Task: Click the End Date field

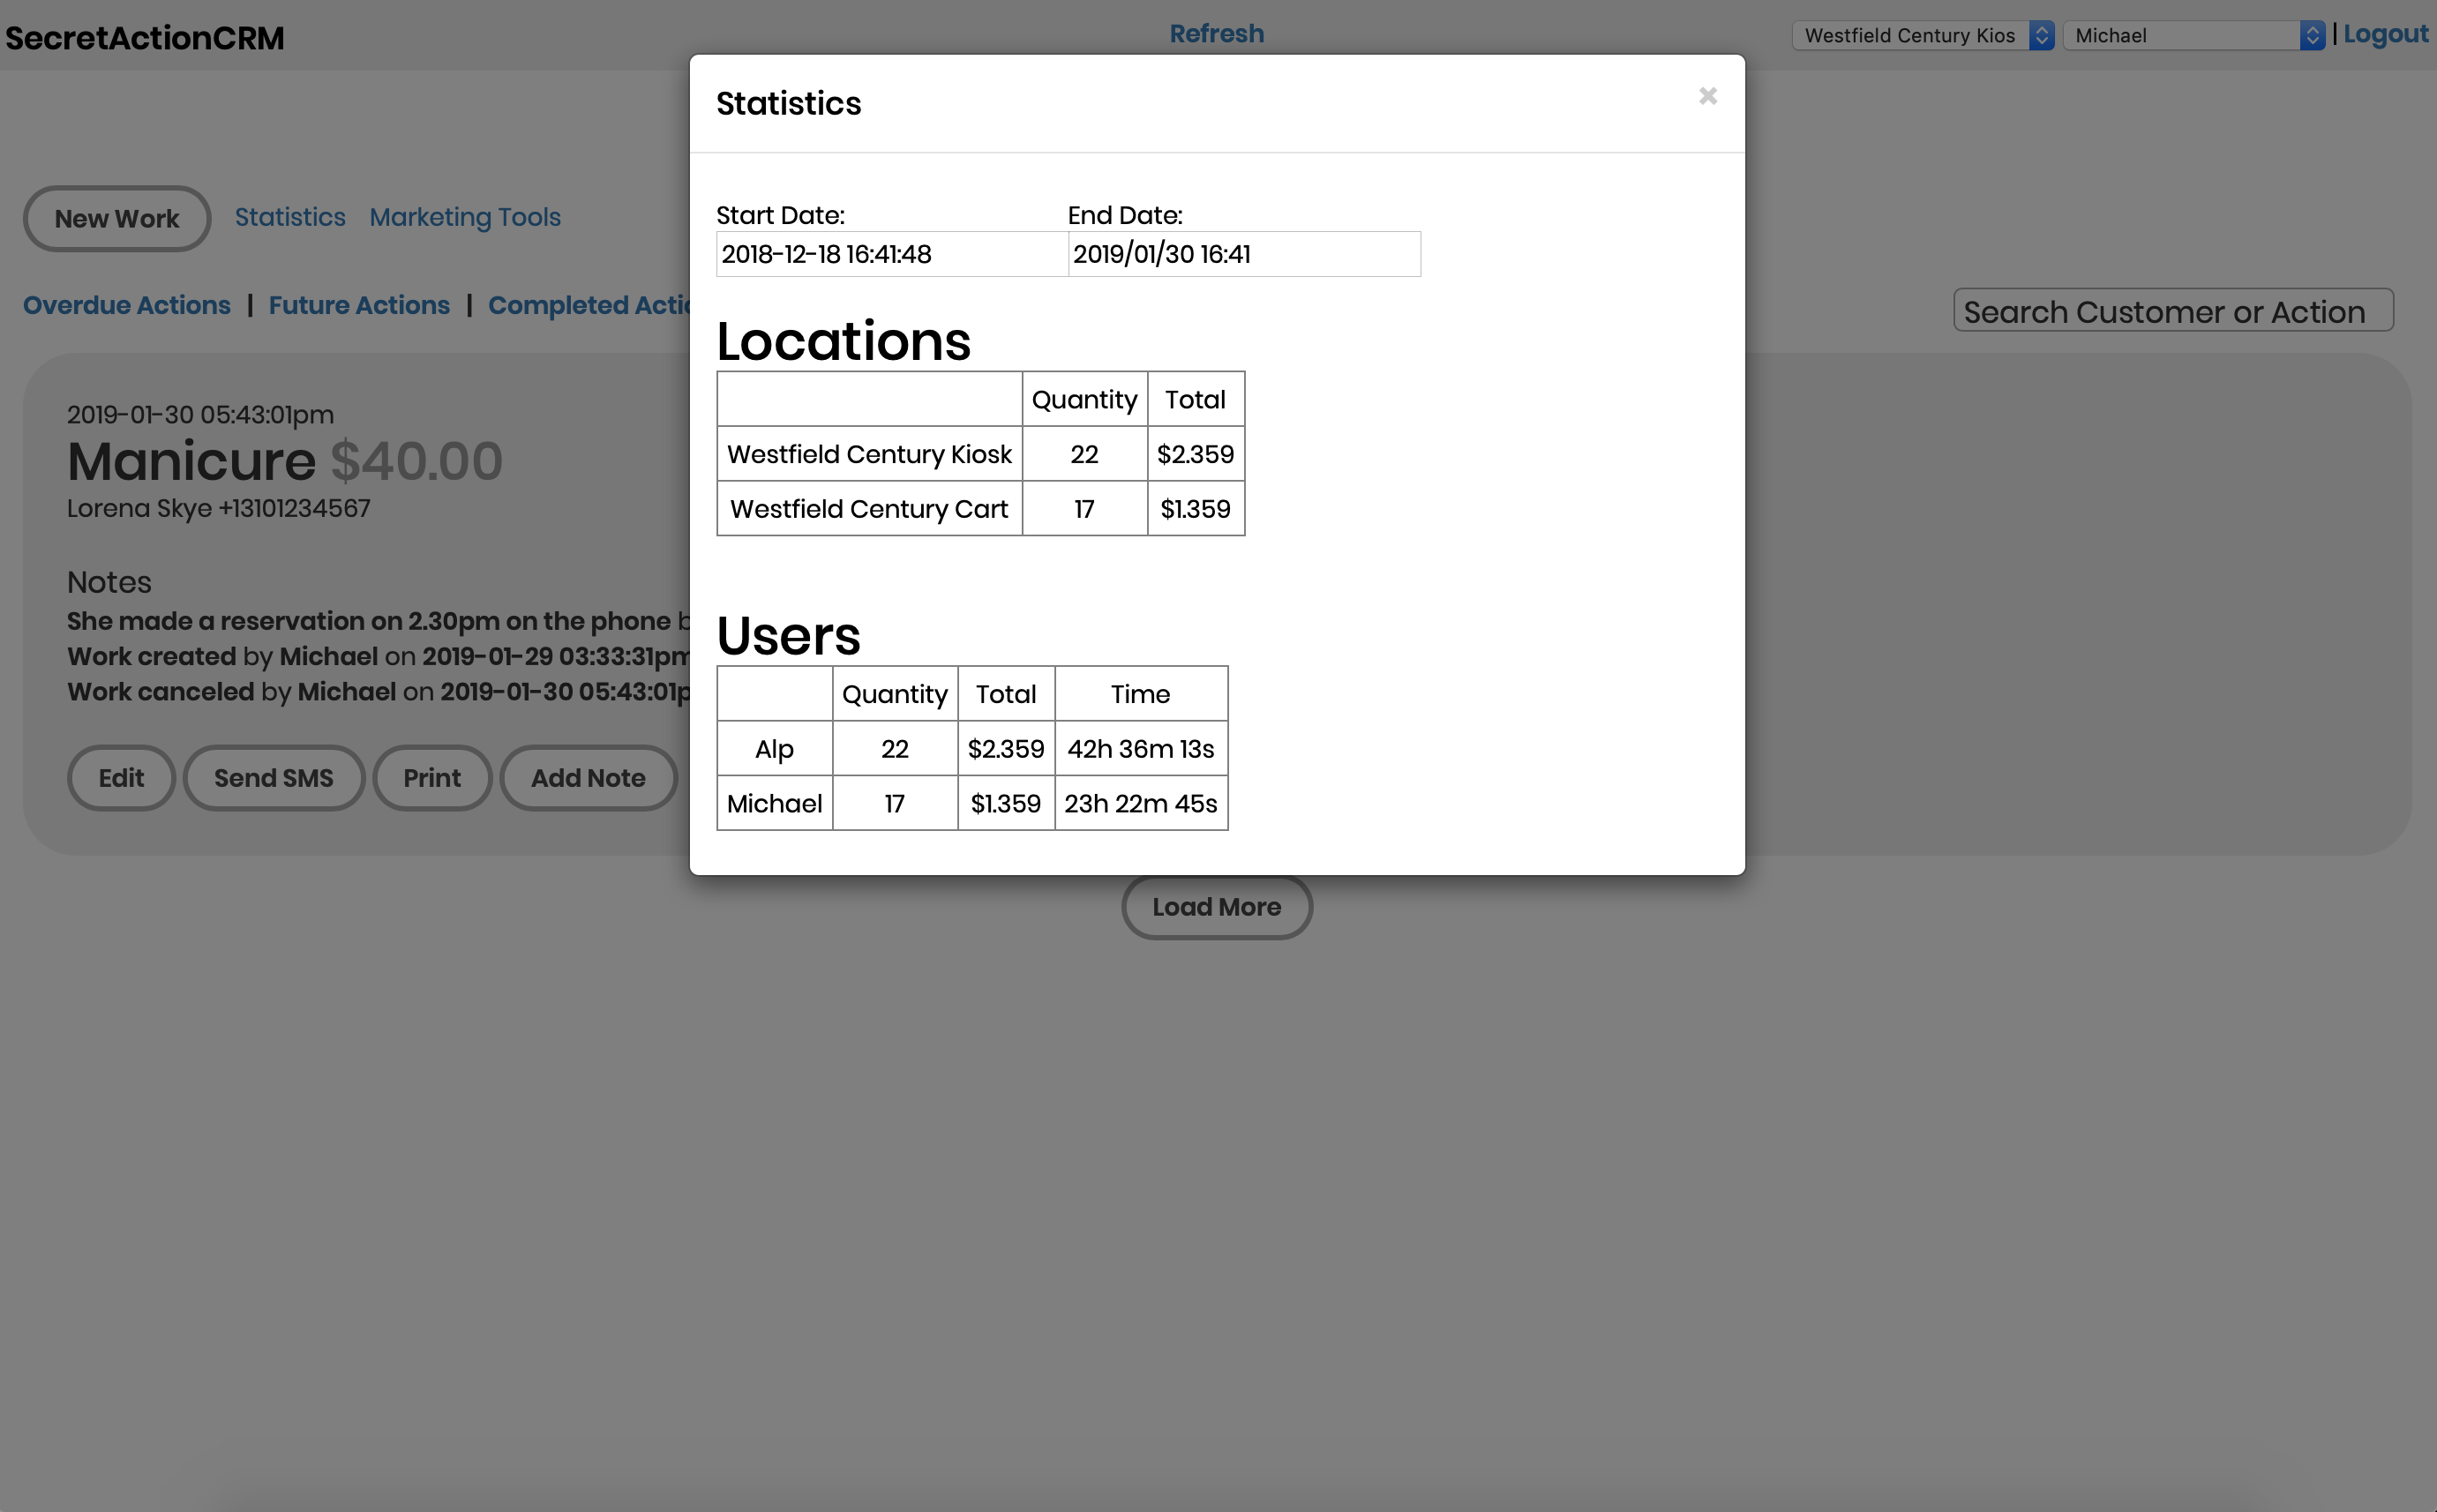Action: [x=1243, y=254]
